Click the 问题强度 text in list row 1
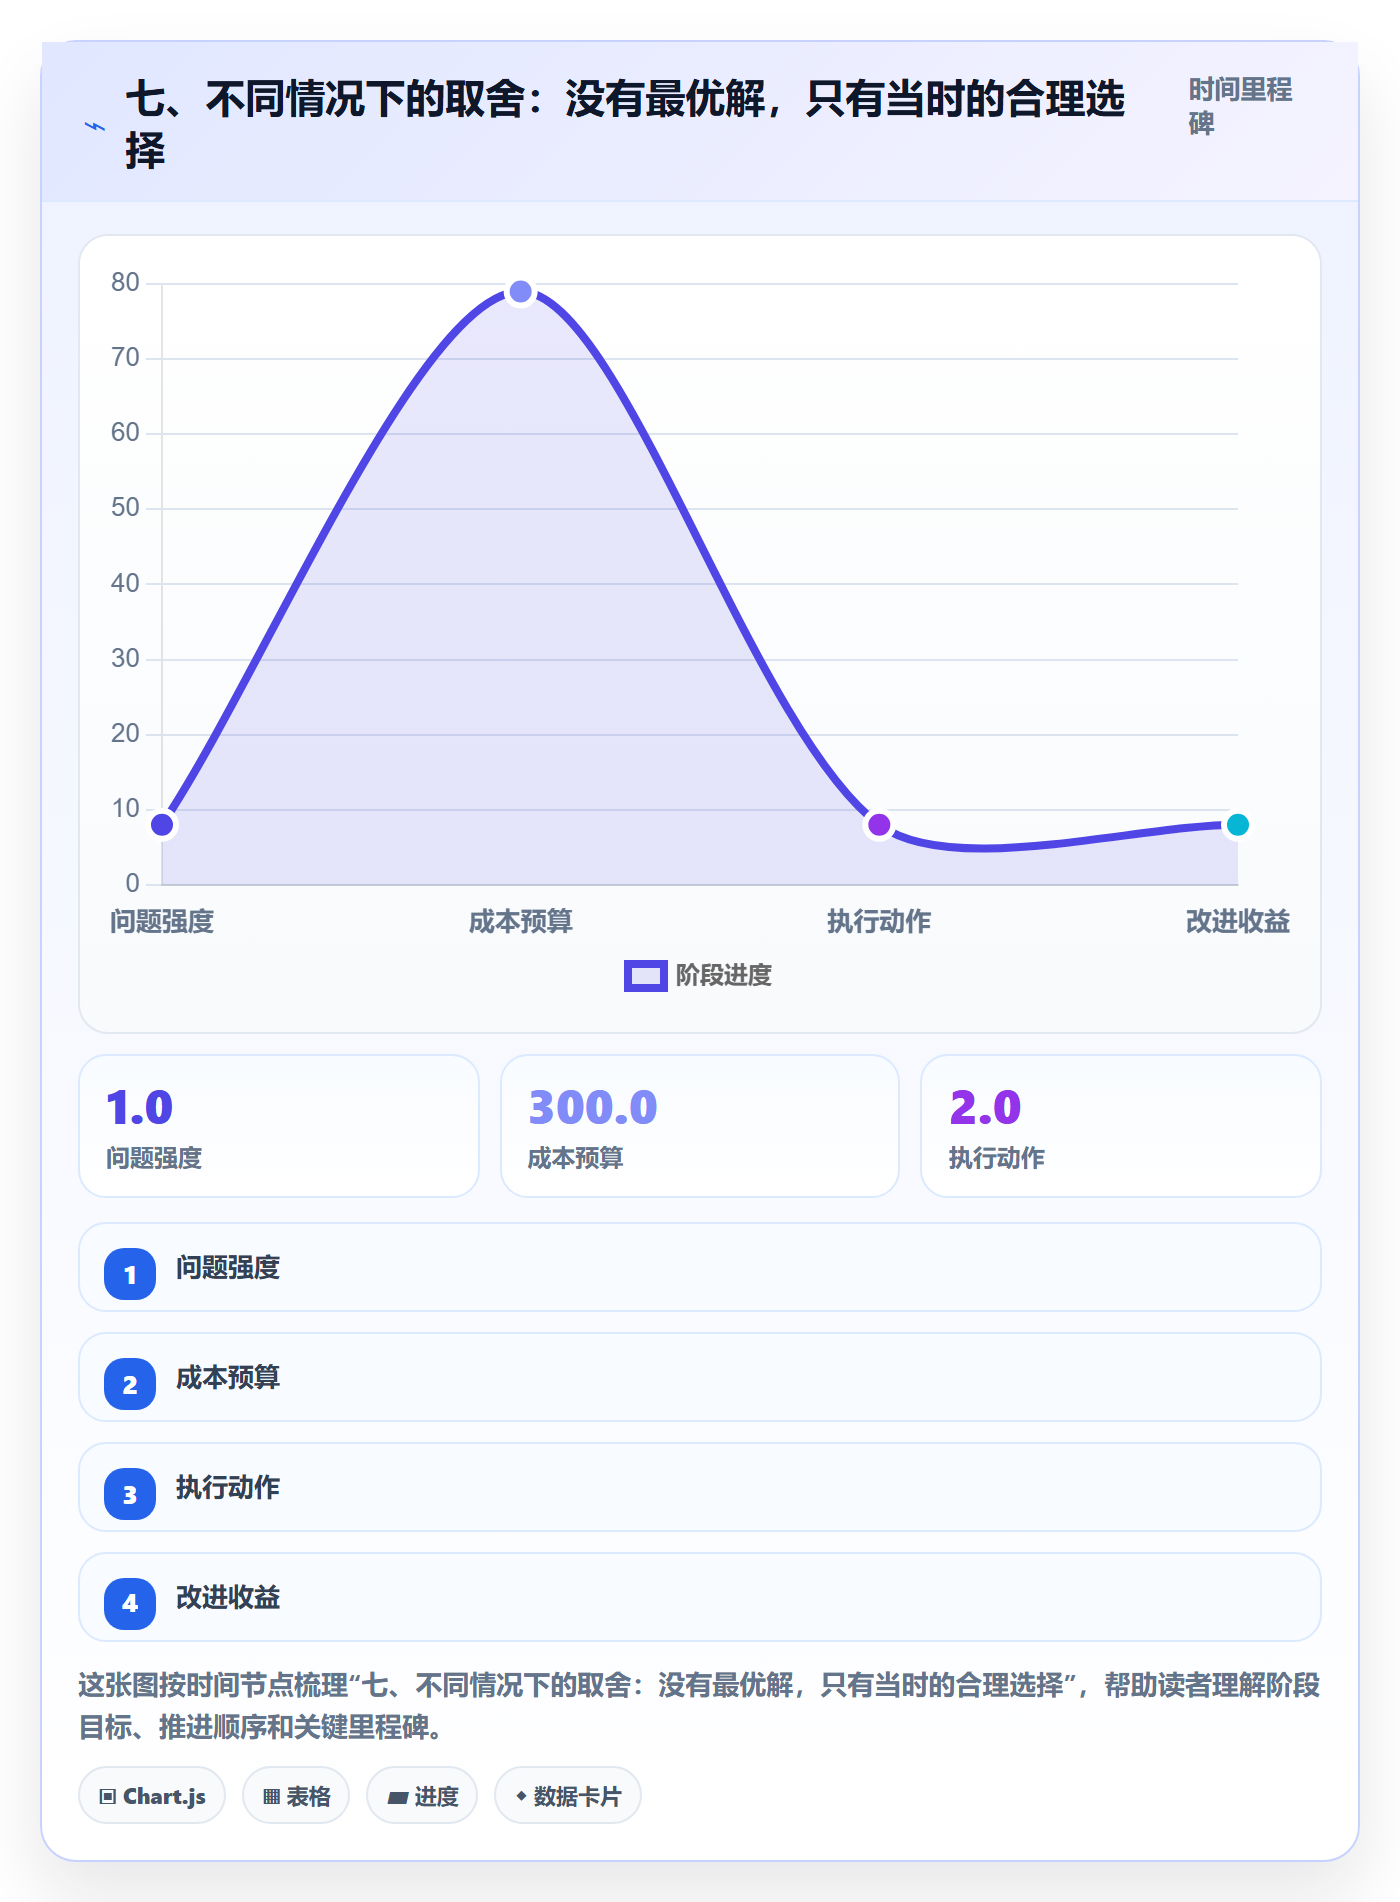This screenshot has width=1400, height=1902. 228,1268
